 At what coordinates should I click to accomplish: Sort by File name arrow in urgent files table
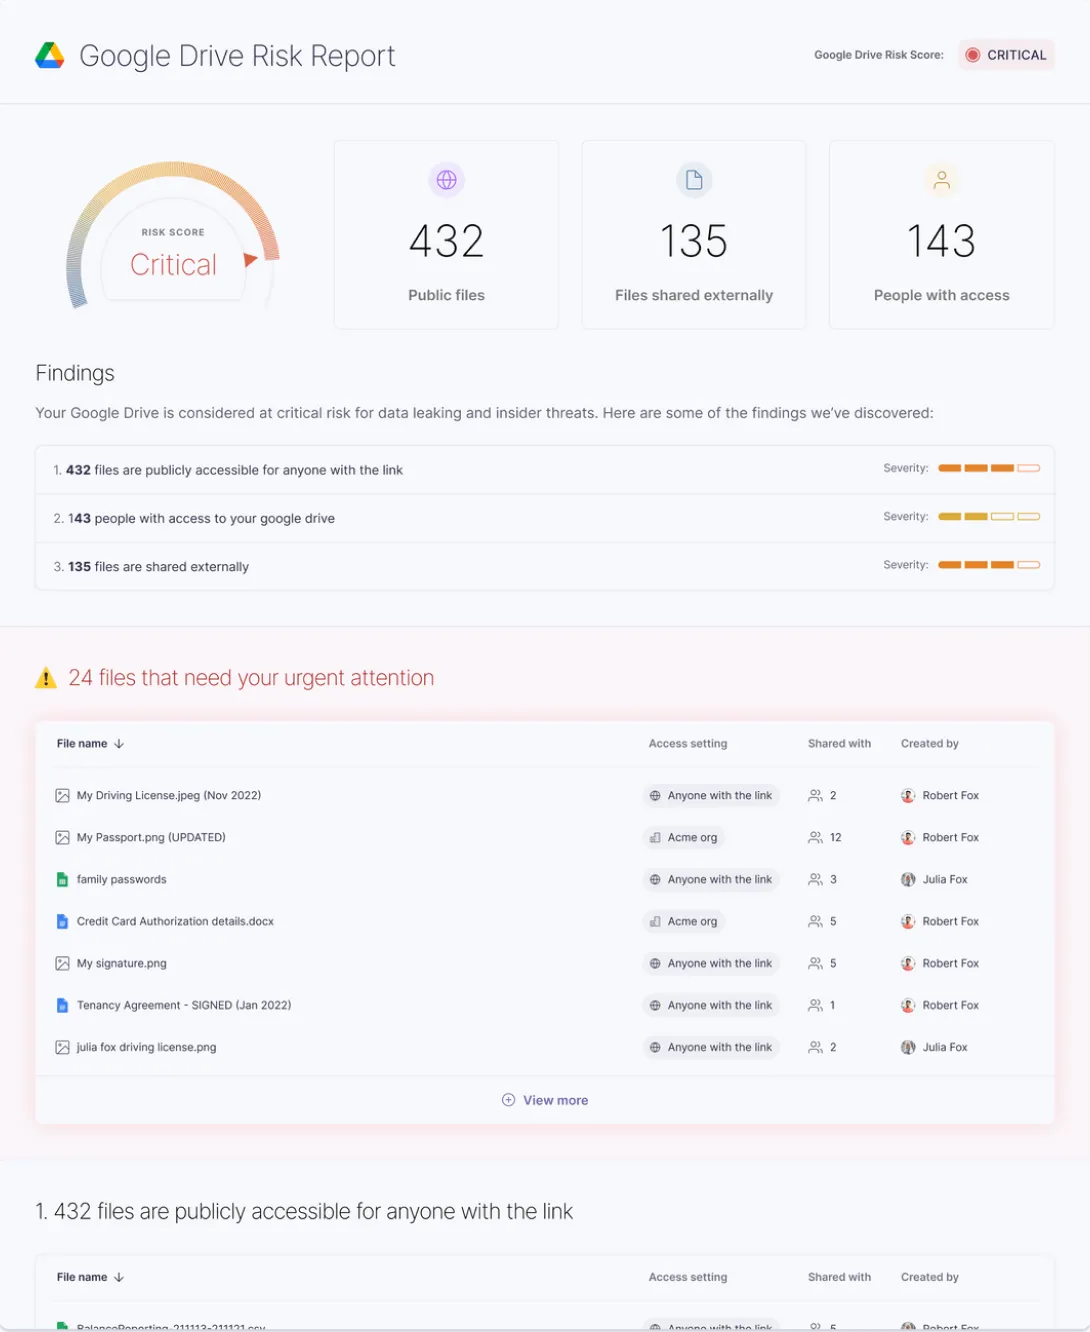[x=119, y=744]
